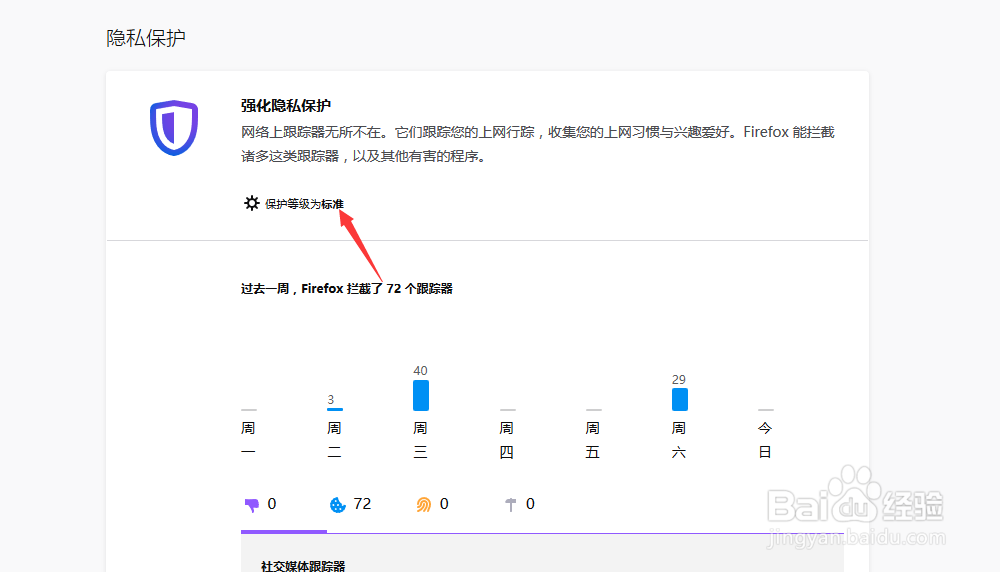Select the cryptominers tab
This screenshot has height=572, width=1000.
pyautogui.click(x=519, y=505)
